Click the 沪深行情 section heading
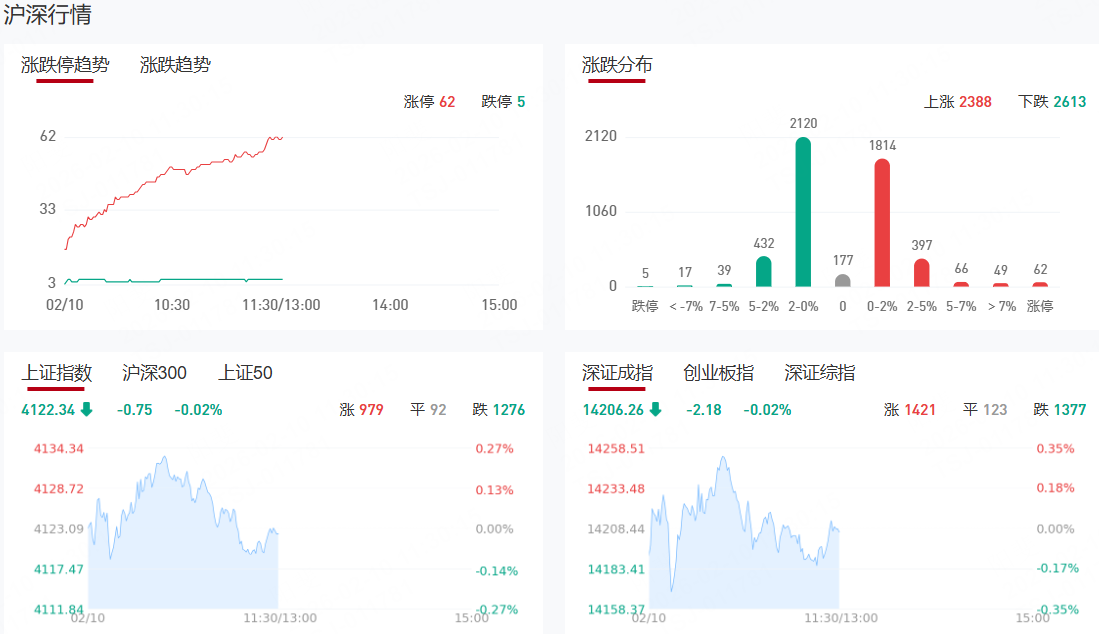The height and width of the screenshot is (634, 1099). pyautogui.click(x=49, y=15)
